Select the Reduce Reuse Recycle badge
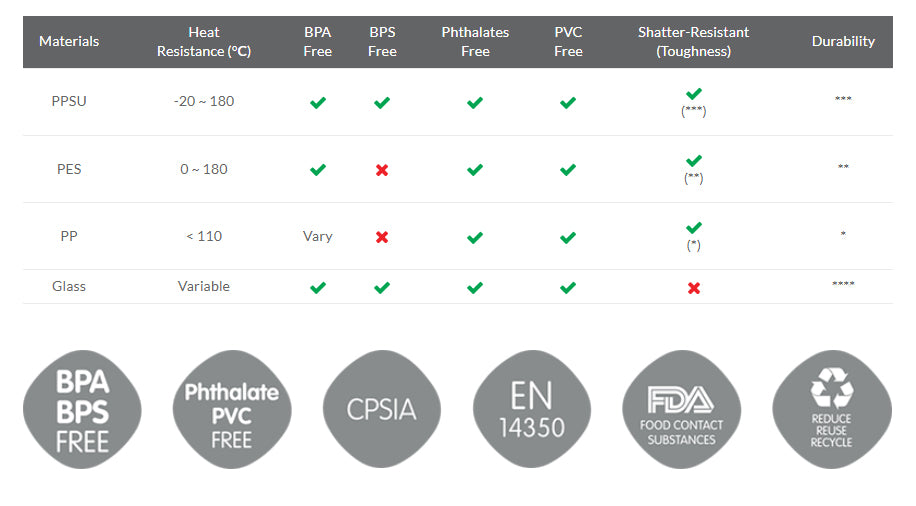Image resolution: width=916 pixels, height=506 pixels. [832, 410]
